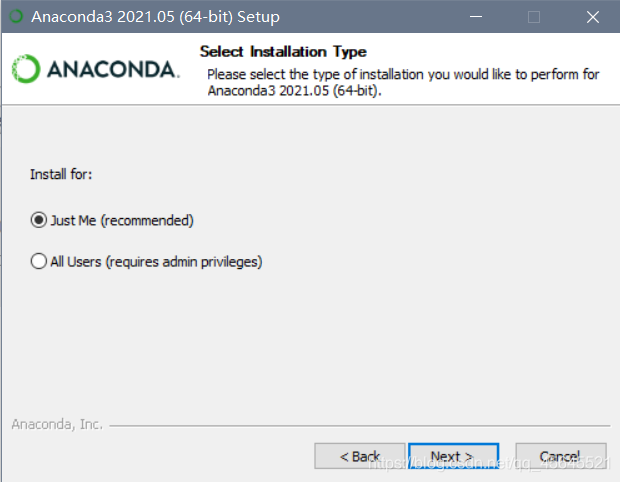Choose the All Users radio button
The width and height of the screenshot is (620, 482).
[x=39, y=261]
